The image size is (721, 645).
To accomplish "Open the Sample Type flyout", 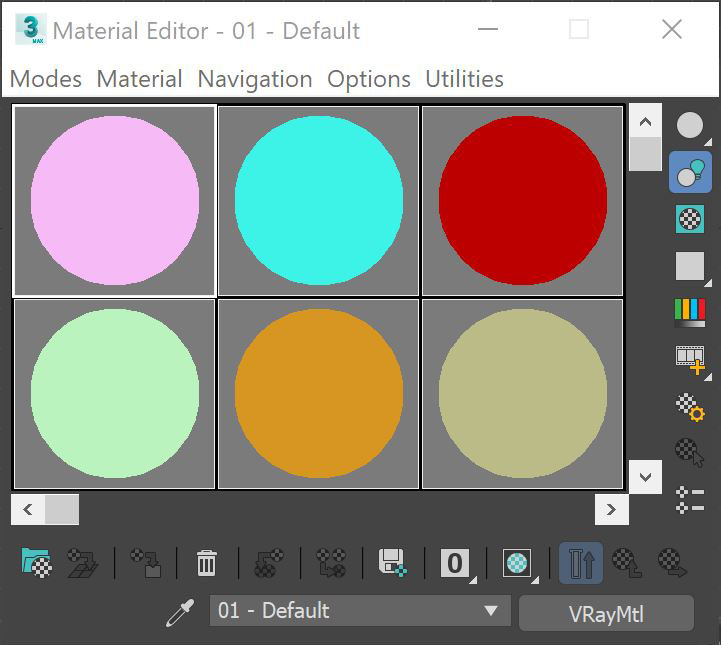I will click(690, 127).
